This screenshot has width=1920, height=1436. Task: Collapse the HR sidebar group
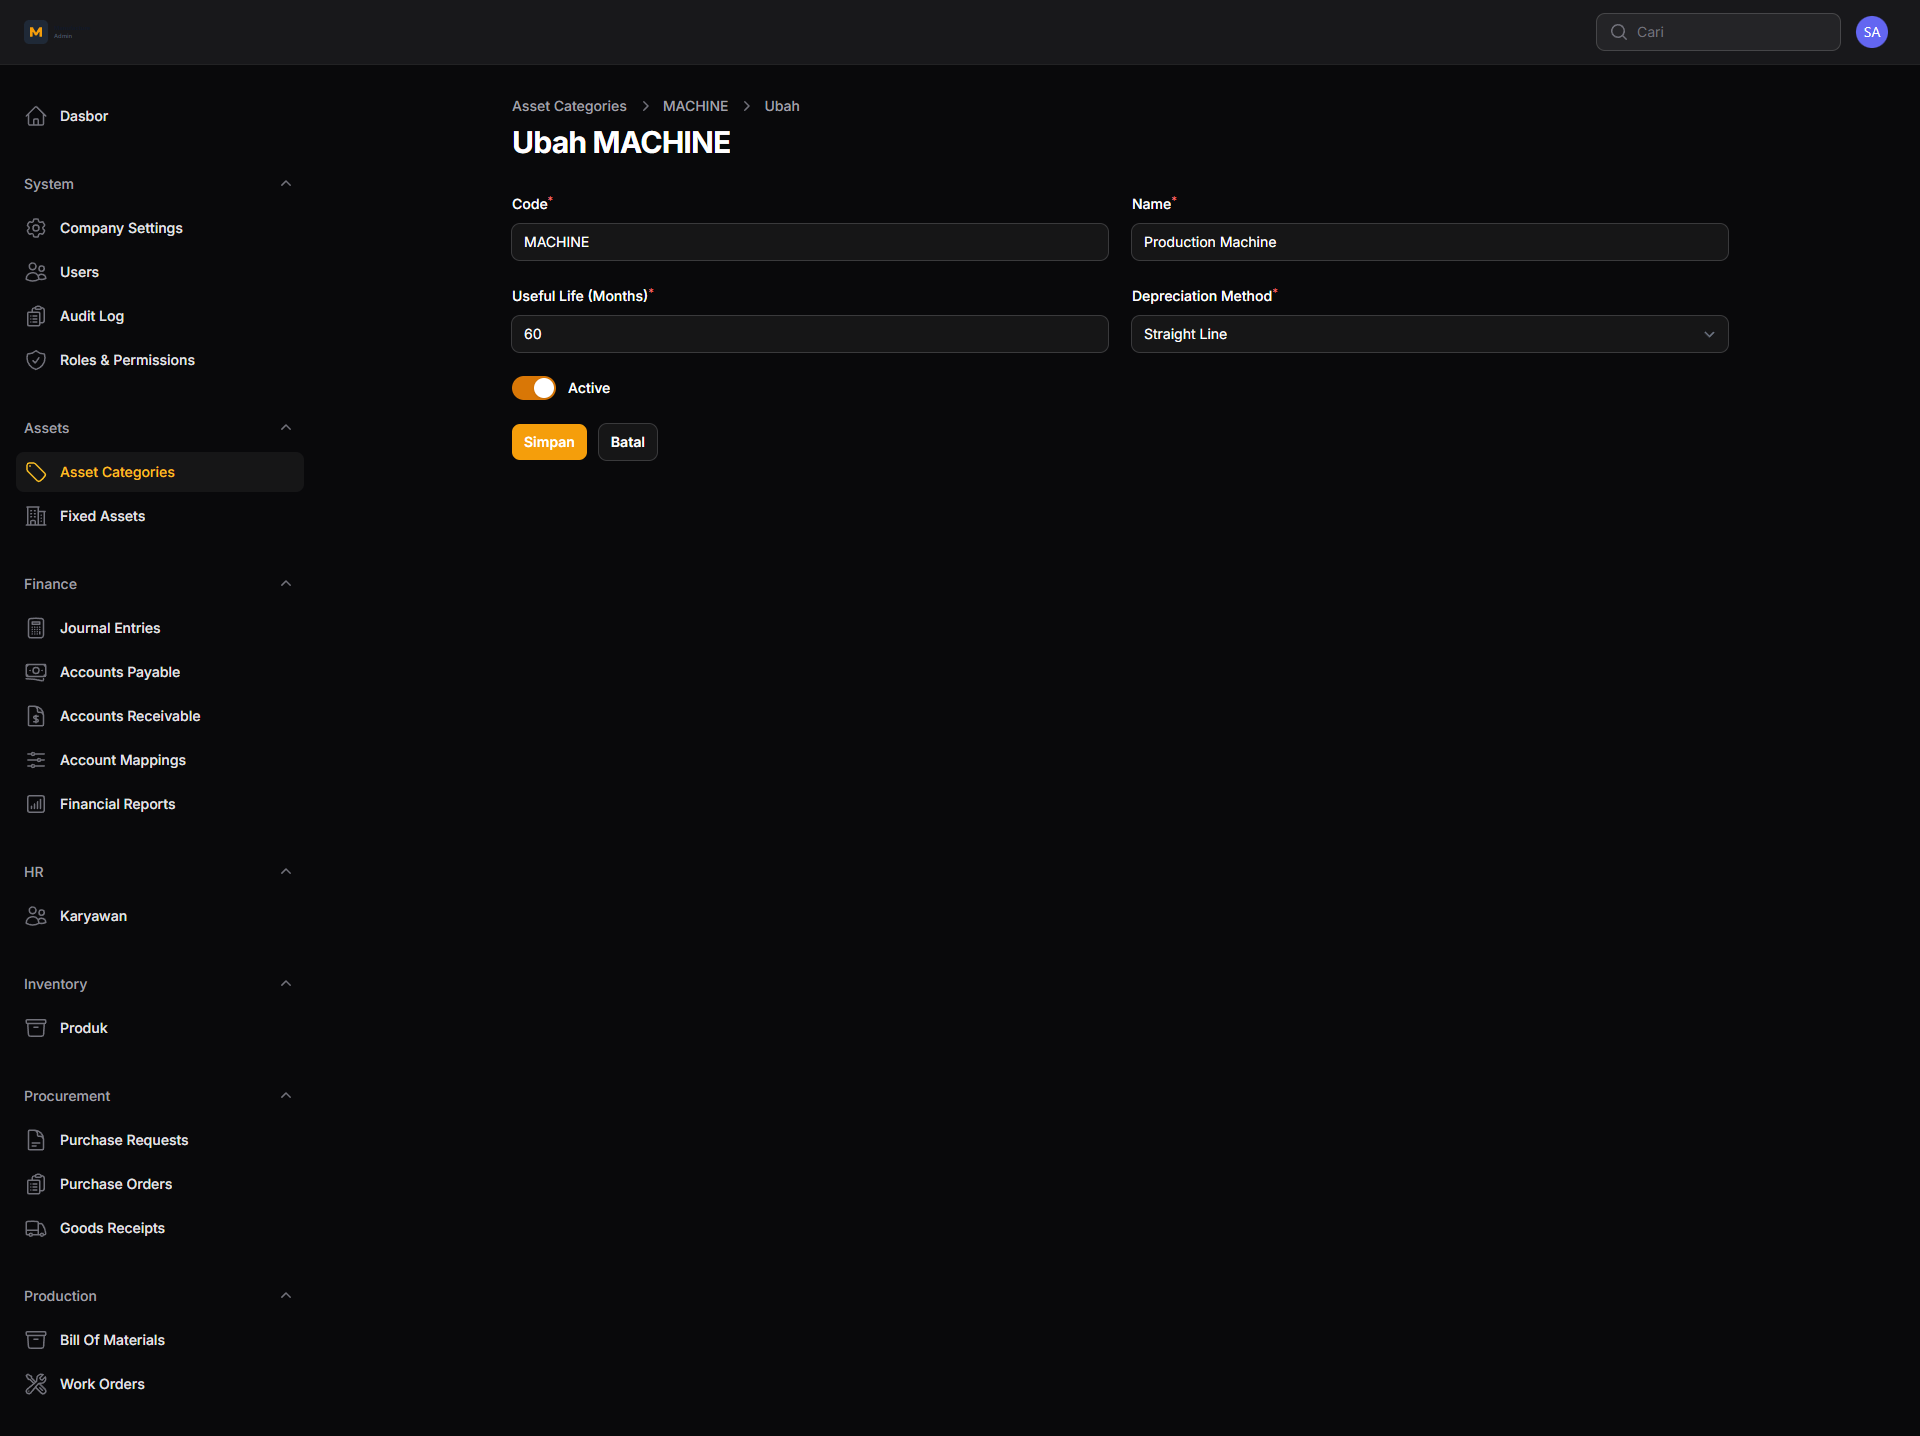click(x=286, y=872)
